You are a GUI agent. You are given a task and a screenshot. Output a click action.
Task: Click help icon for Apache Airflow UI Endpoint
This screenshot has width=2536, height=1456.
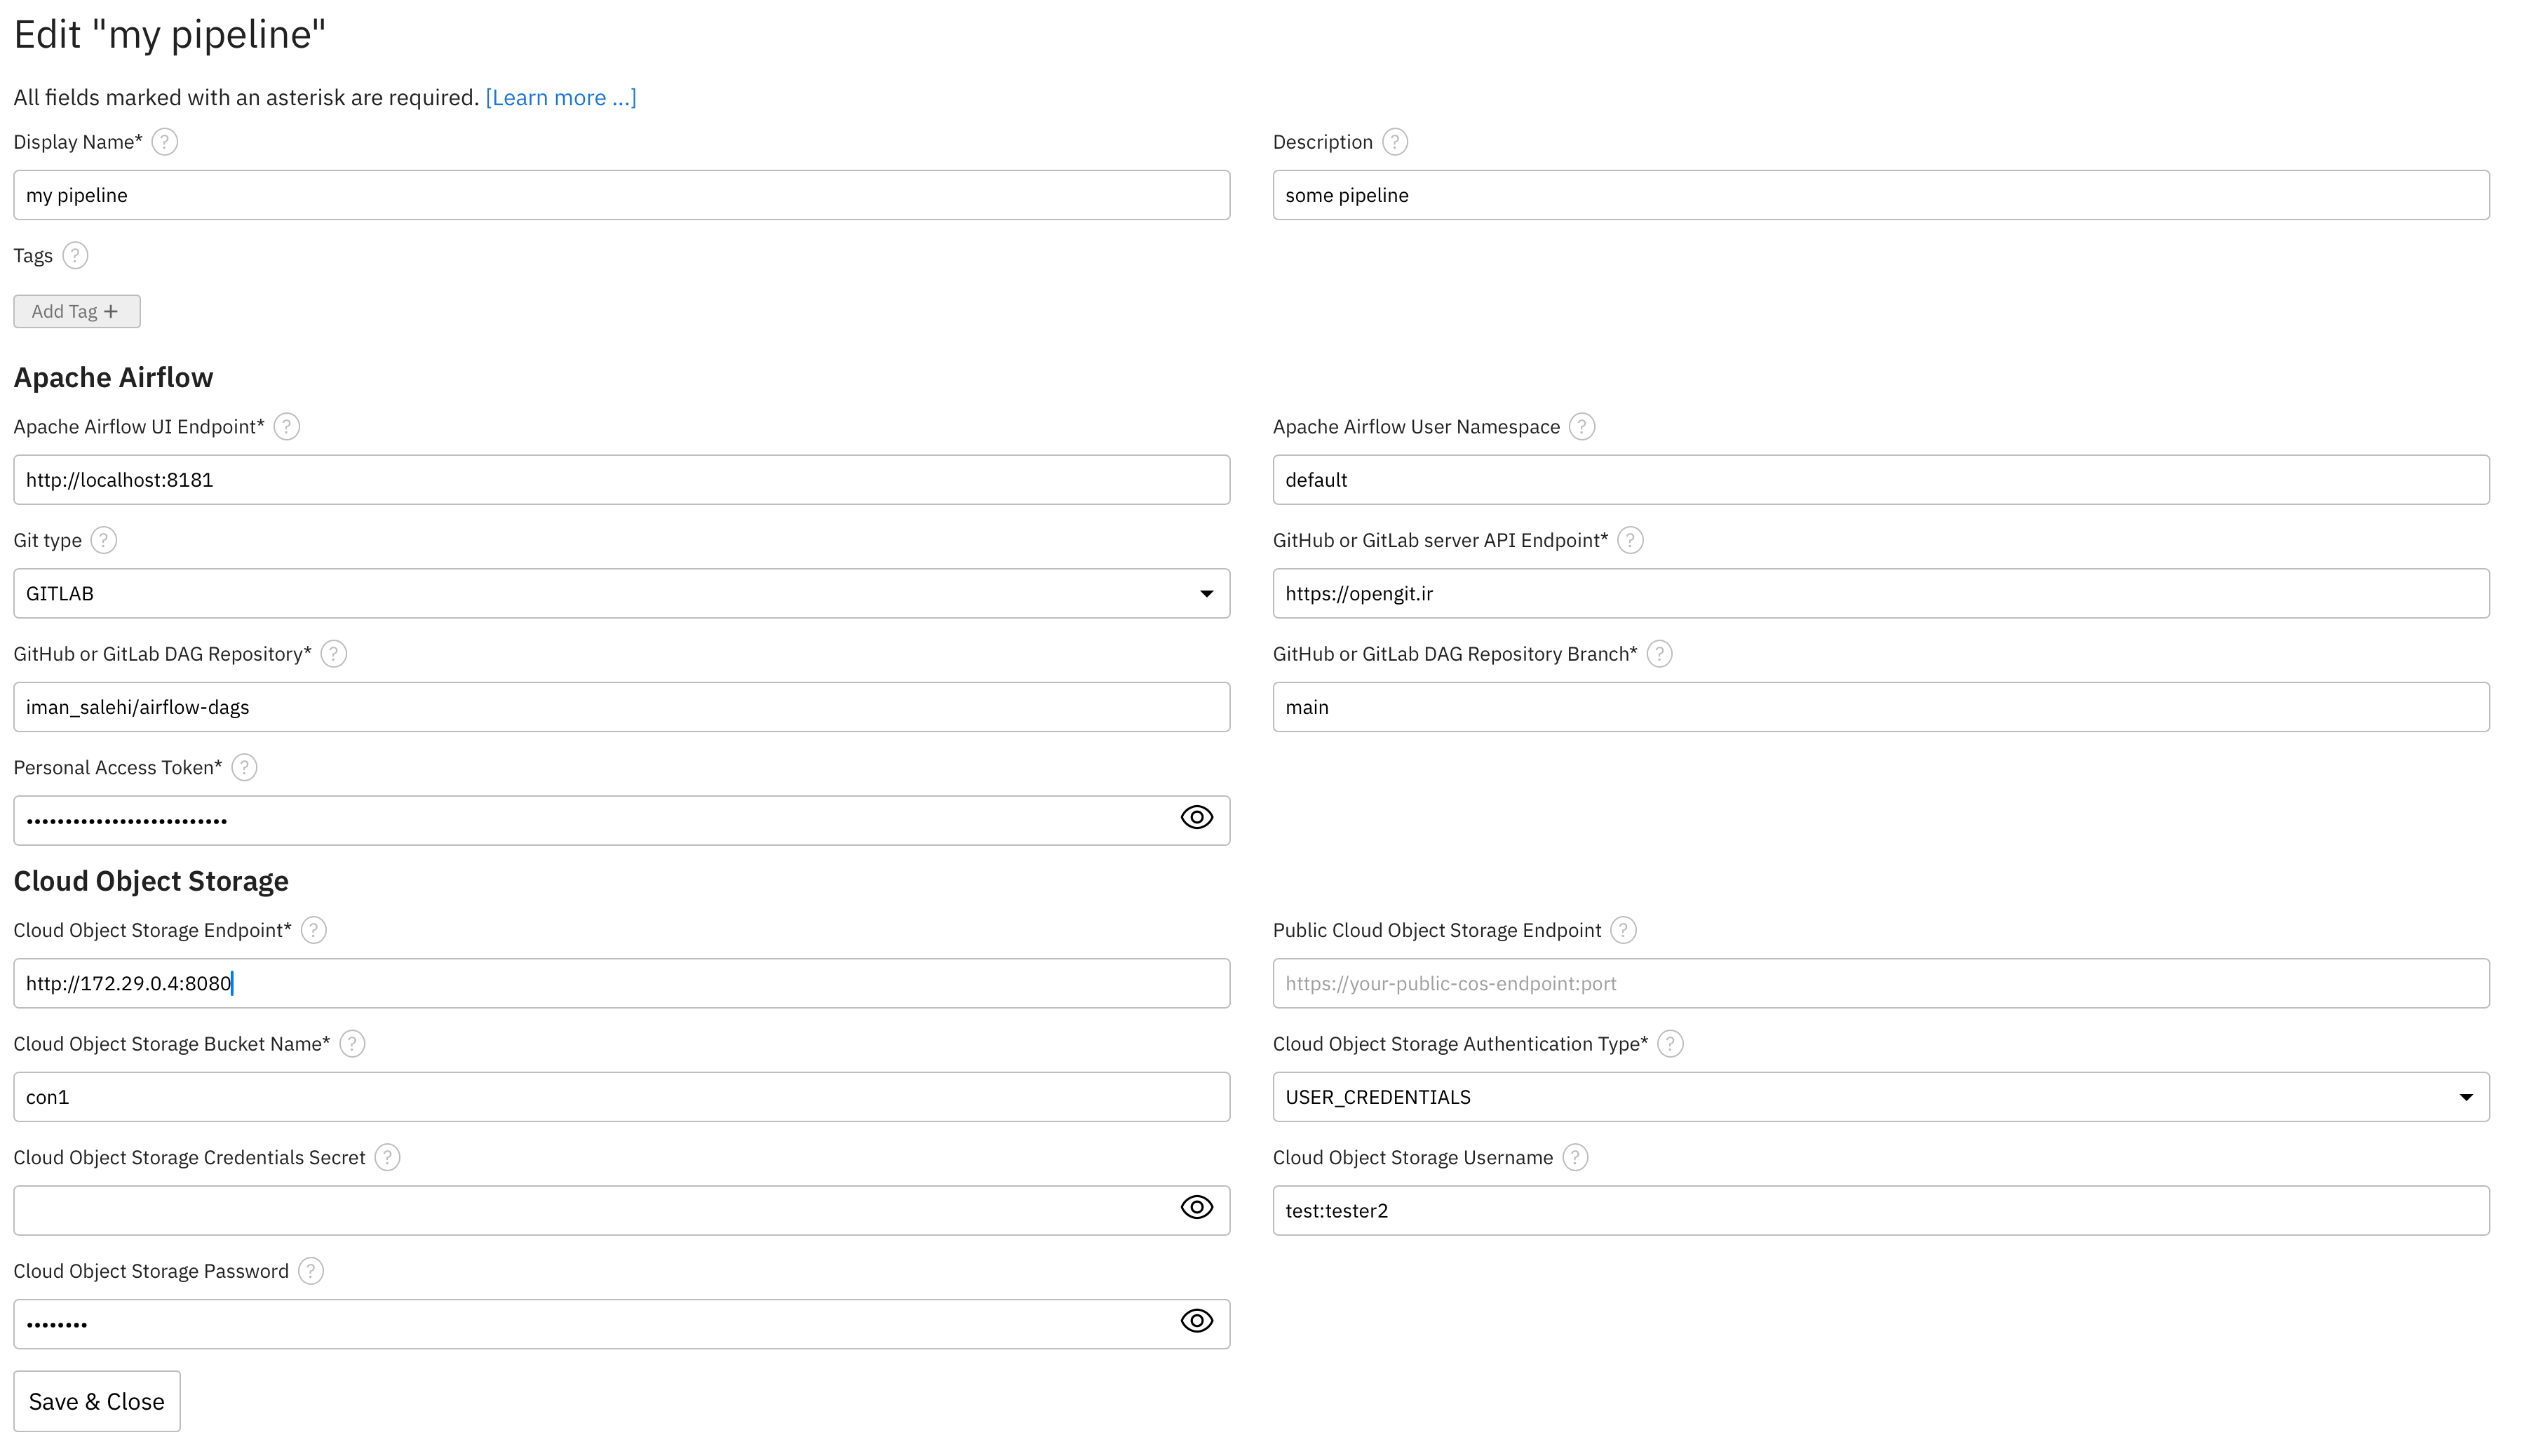287,427
